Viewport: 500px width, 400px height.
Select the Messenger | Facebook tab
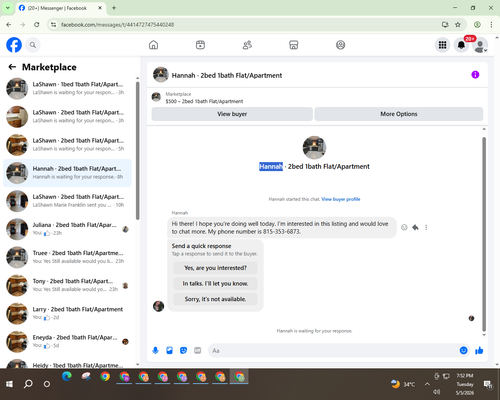click(x=57, y=8)
